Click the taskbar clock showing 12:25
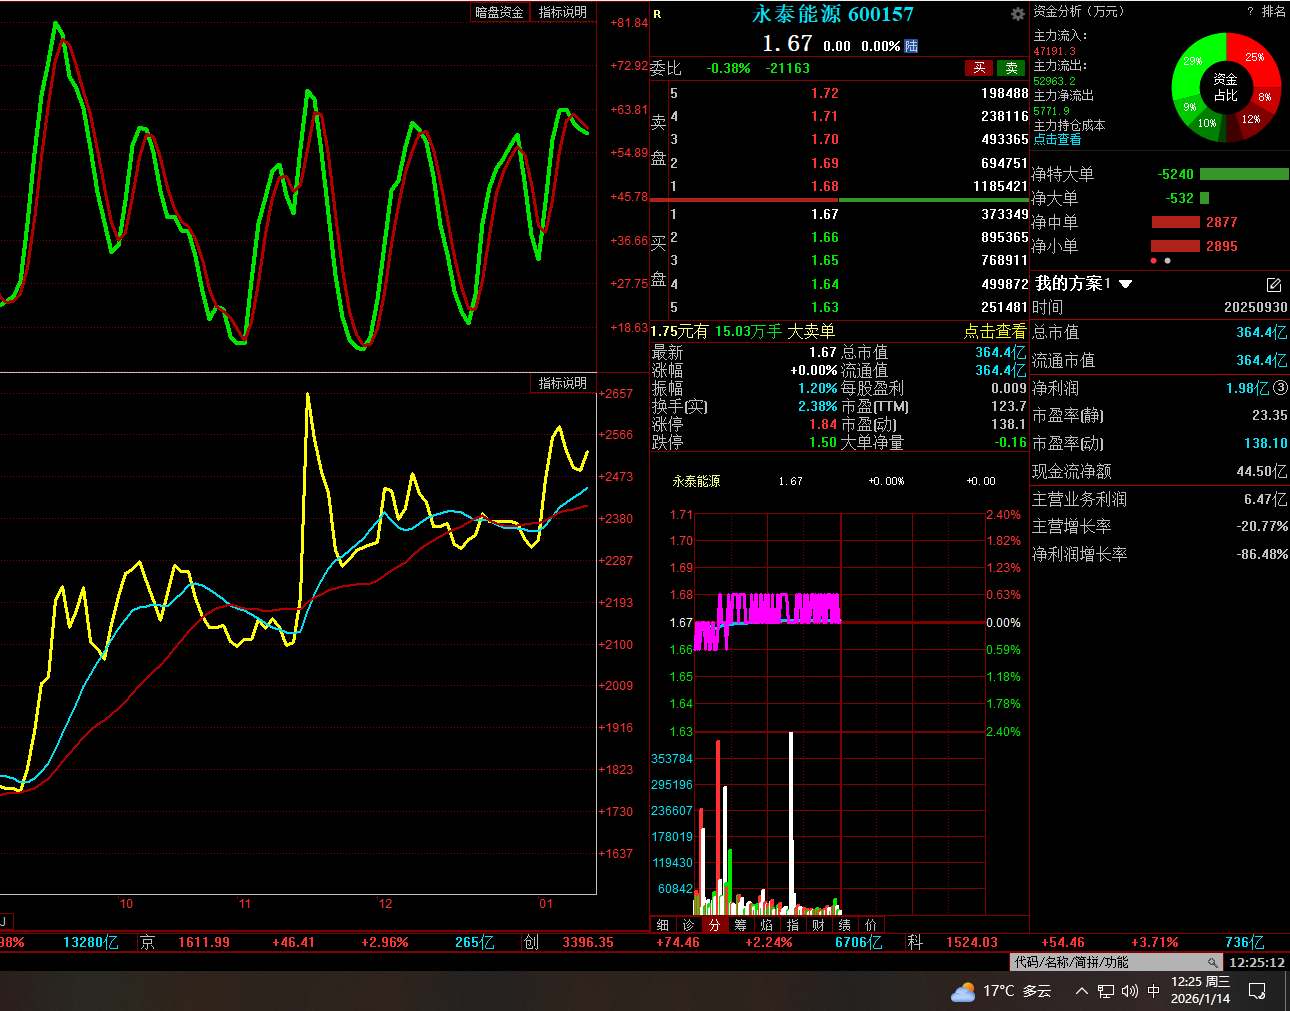The height and width of the screenshot is (1011, 1290). 1200,990
